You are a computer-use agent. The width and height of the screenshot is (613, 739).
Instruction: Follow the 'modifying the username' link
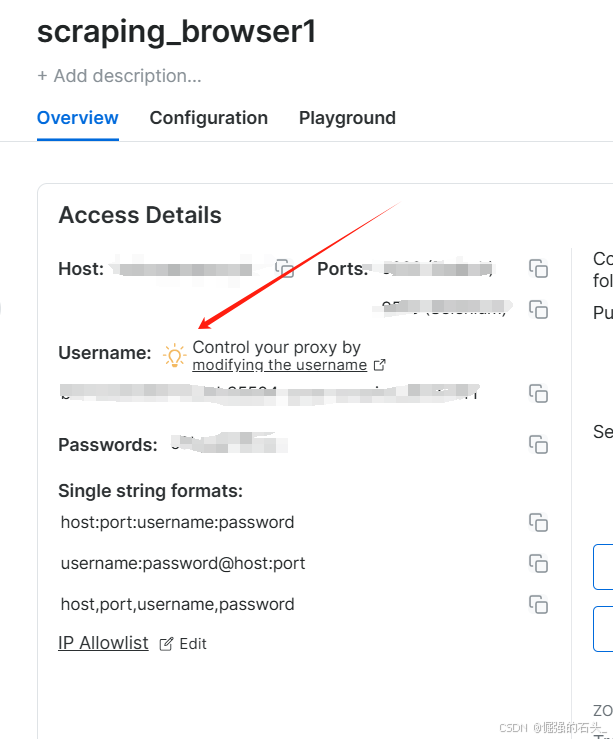coord(279,366)
